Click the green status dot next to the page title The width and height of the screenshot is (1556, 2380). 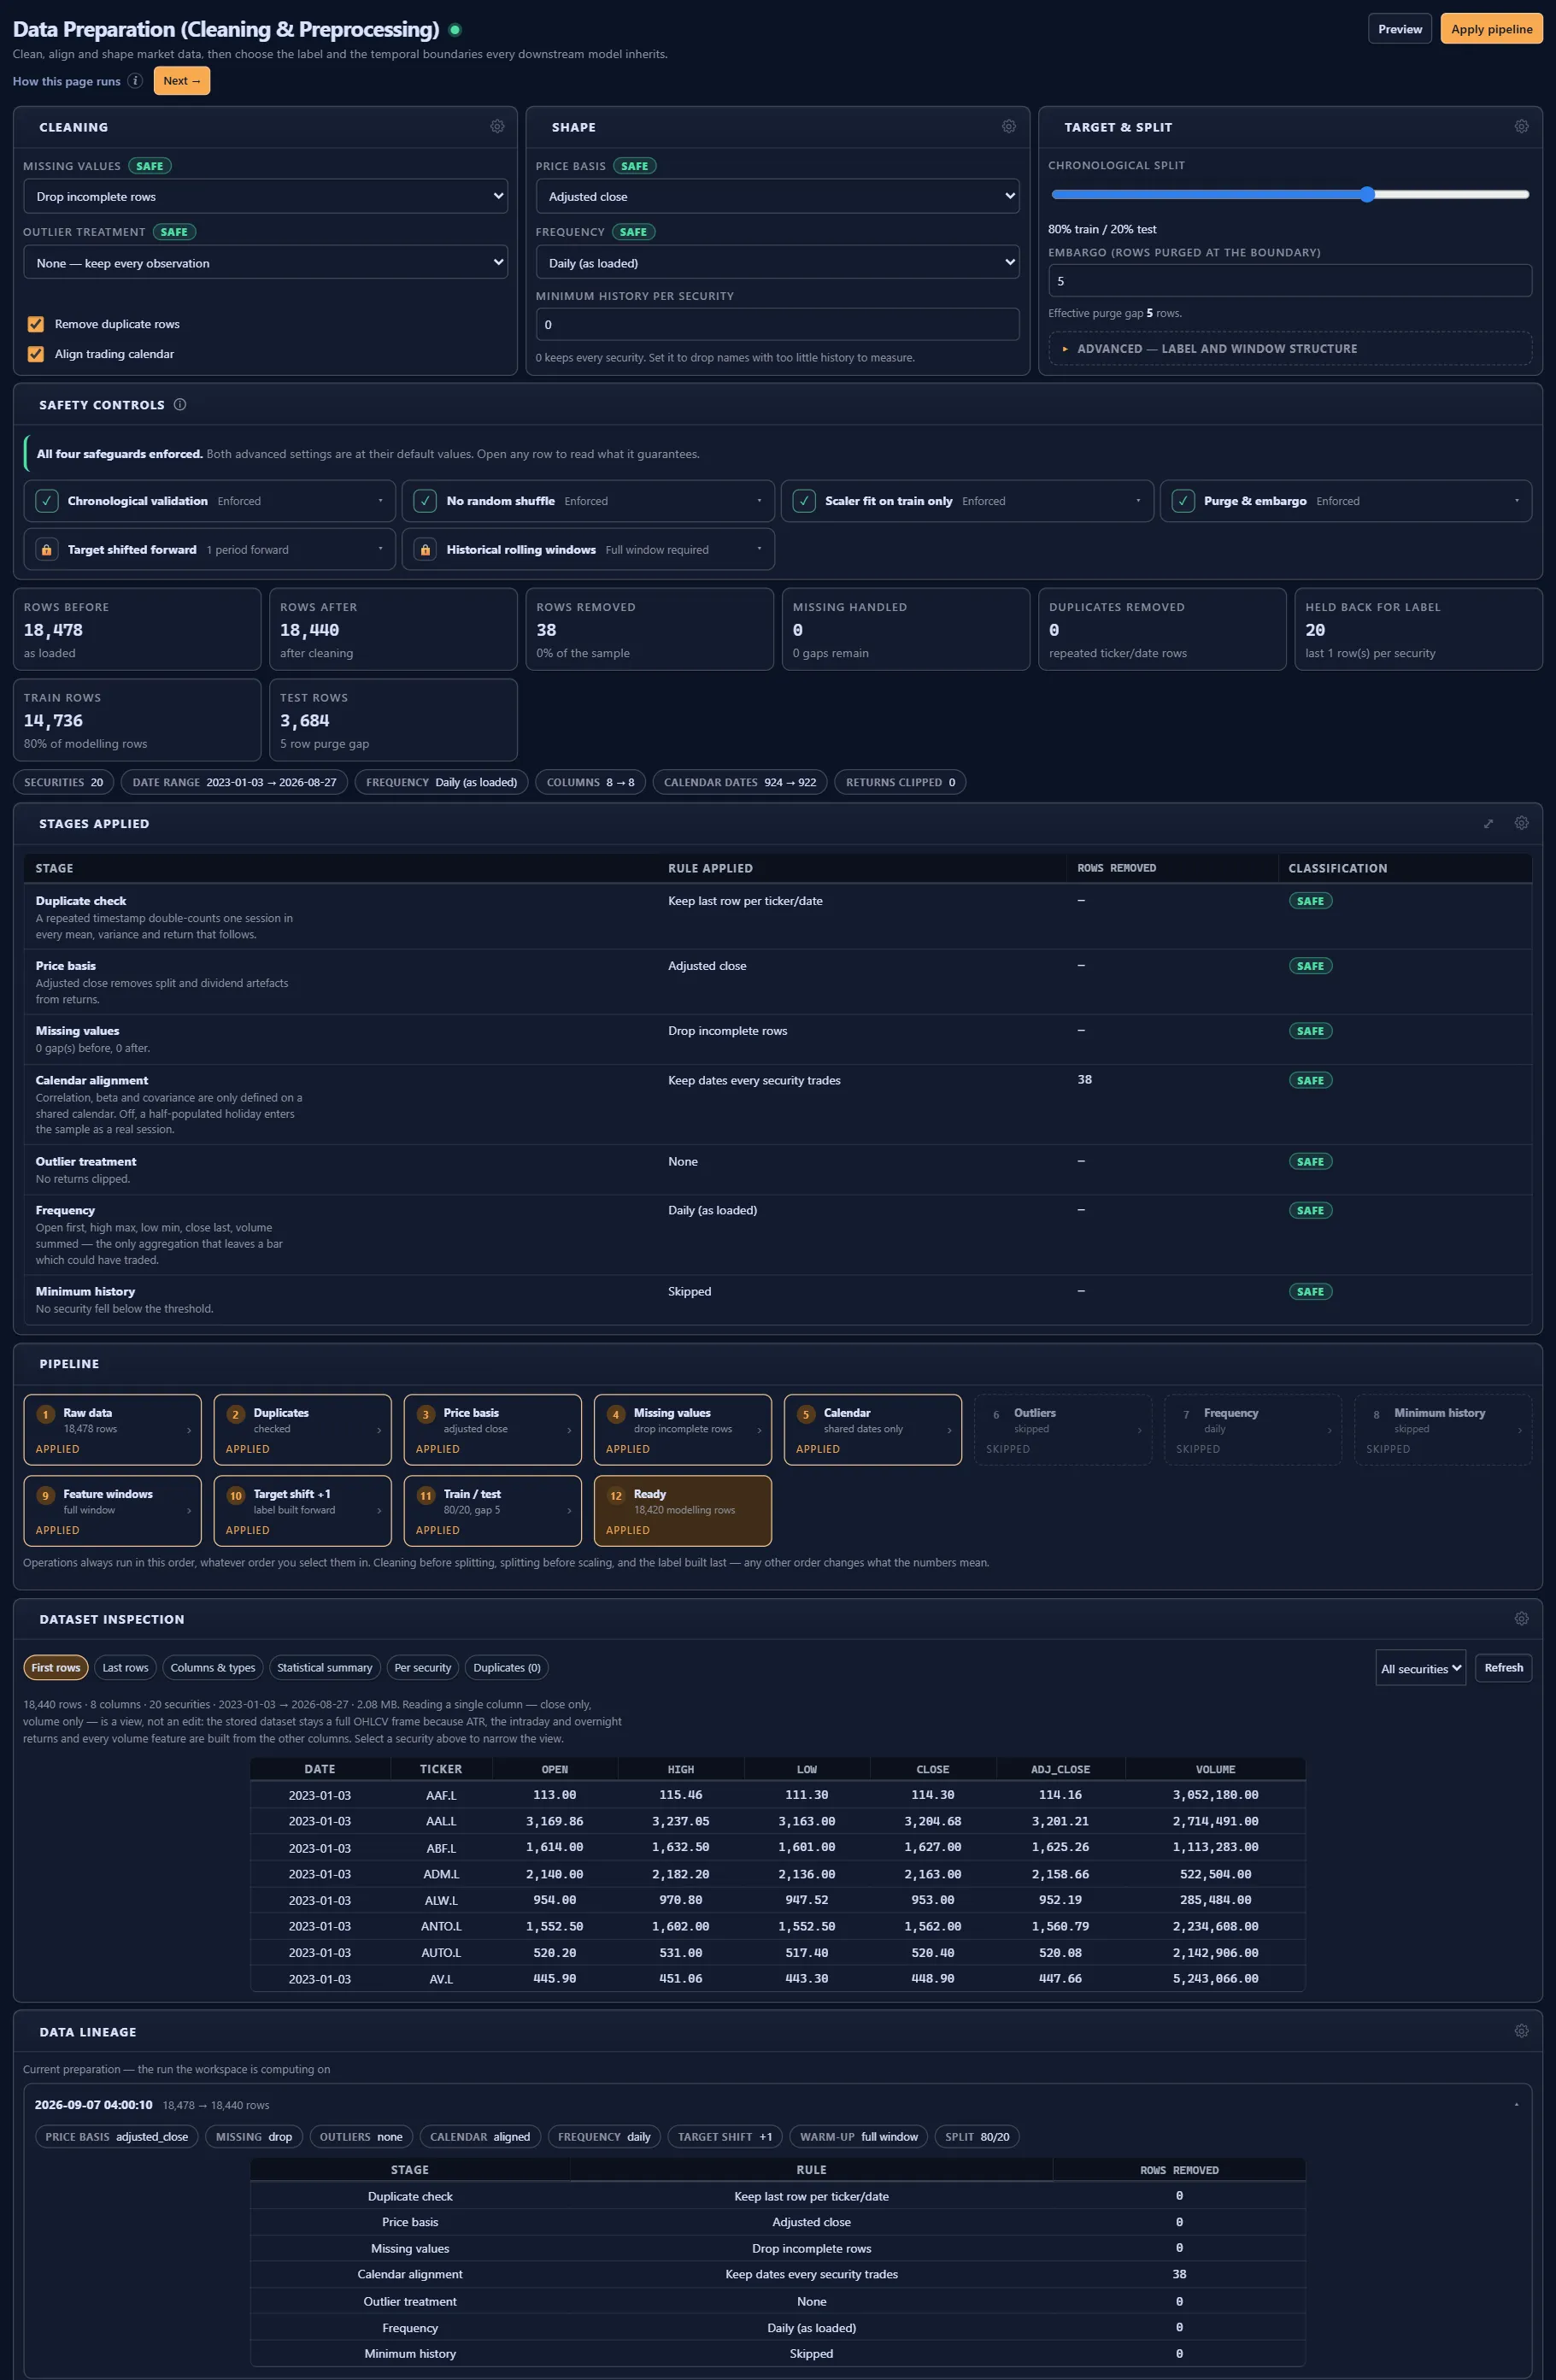(455, 30)
